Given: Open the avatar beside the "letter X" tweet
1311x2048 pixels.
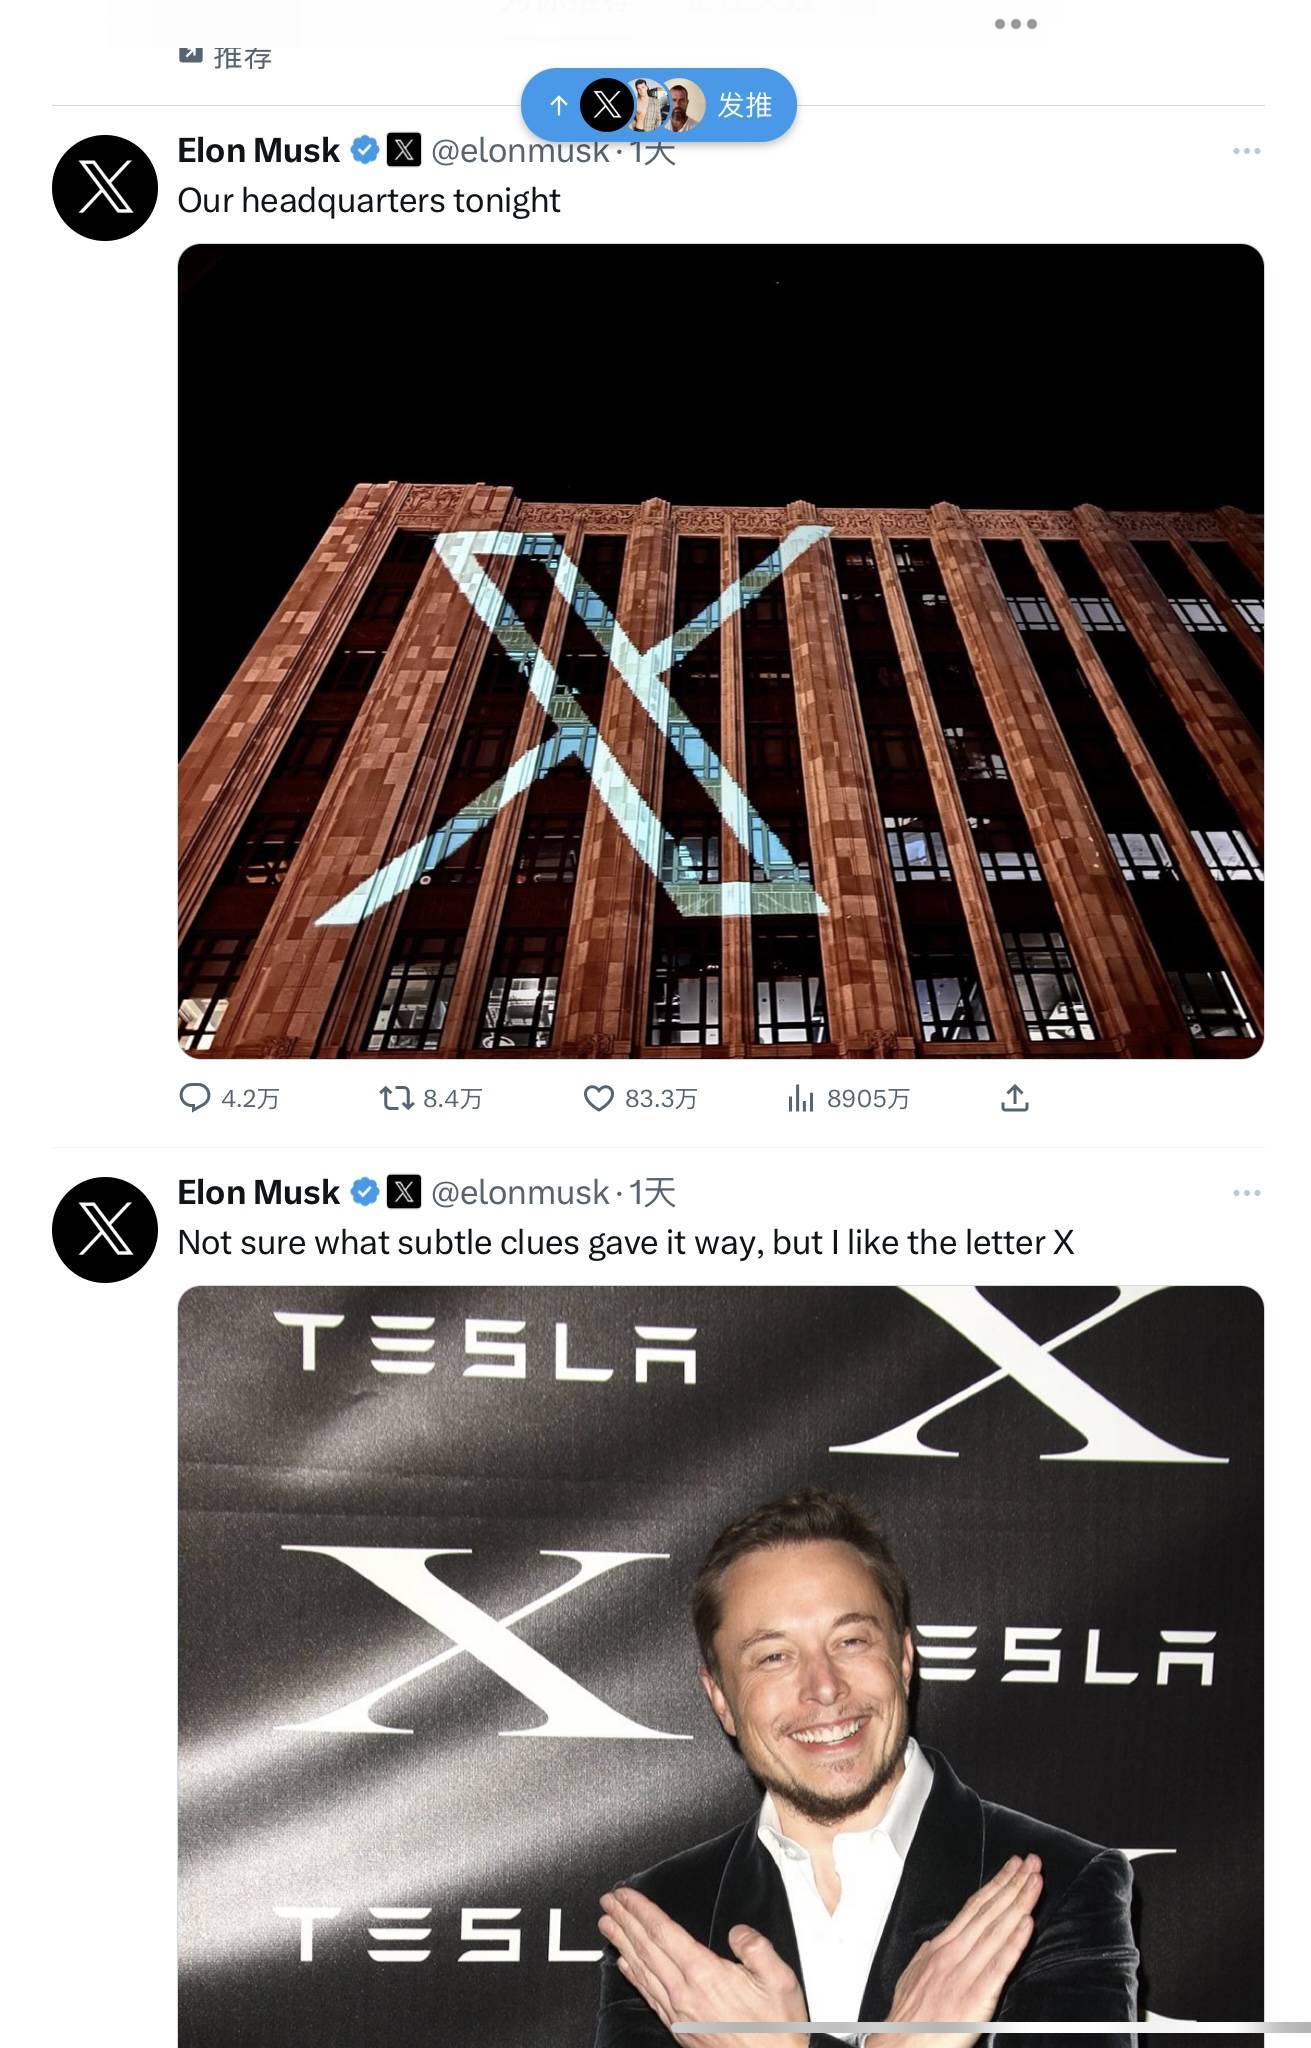Looking at the screenshot, I should tap(105, 1230).
